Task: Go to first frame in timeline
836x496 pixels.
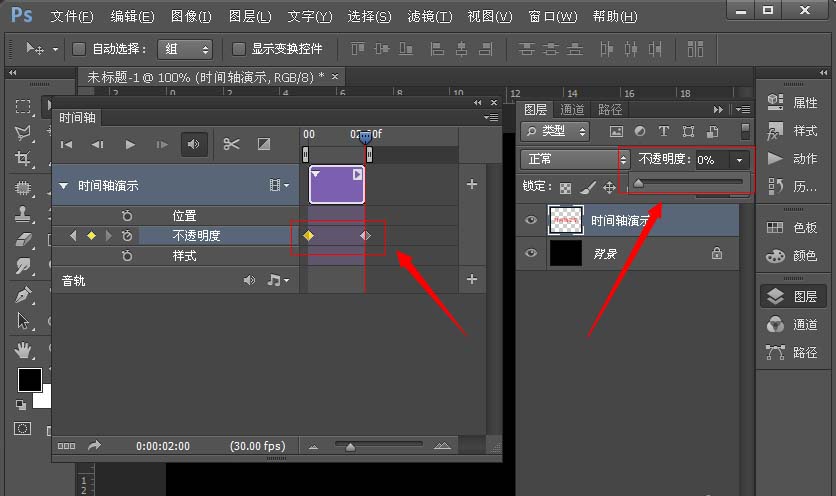Action: [x=66, y=145]
